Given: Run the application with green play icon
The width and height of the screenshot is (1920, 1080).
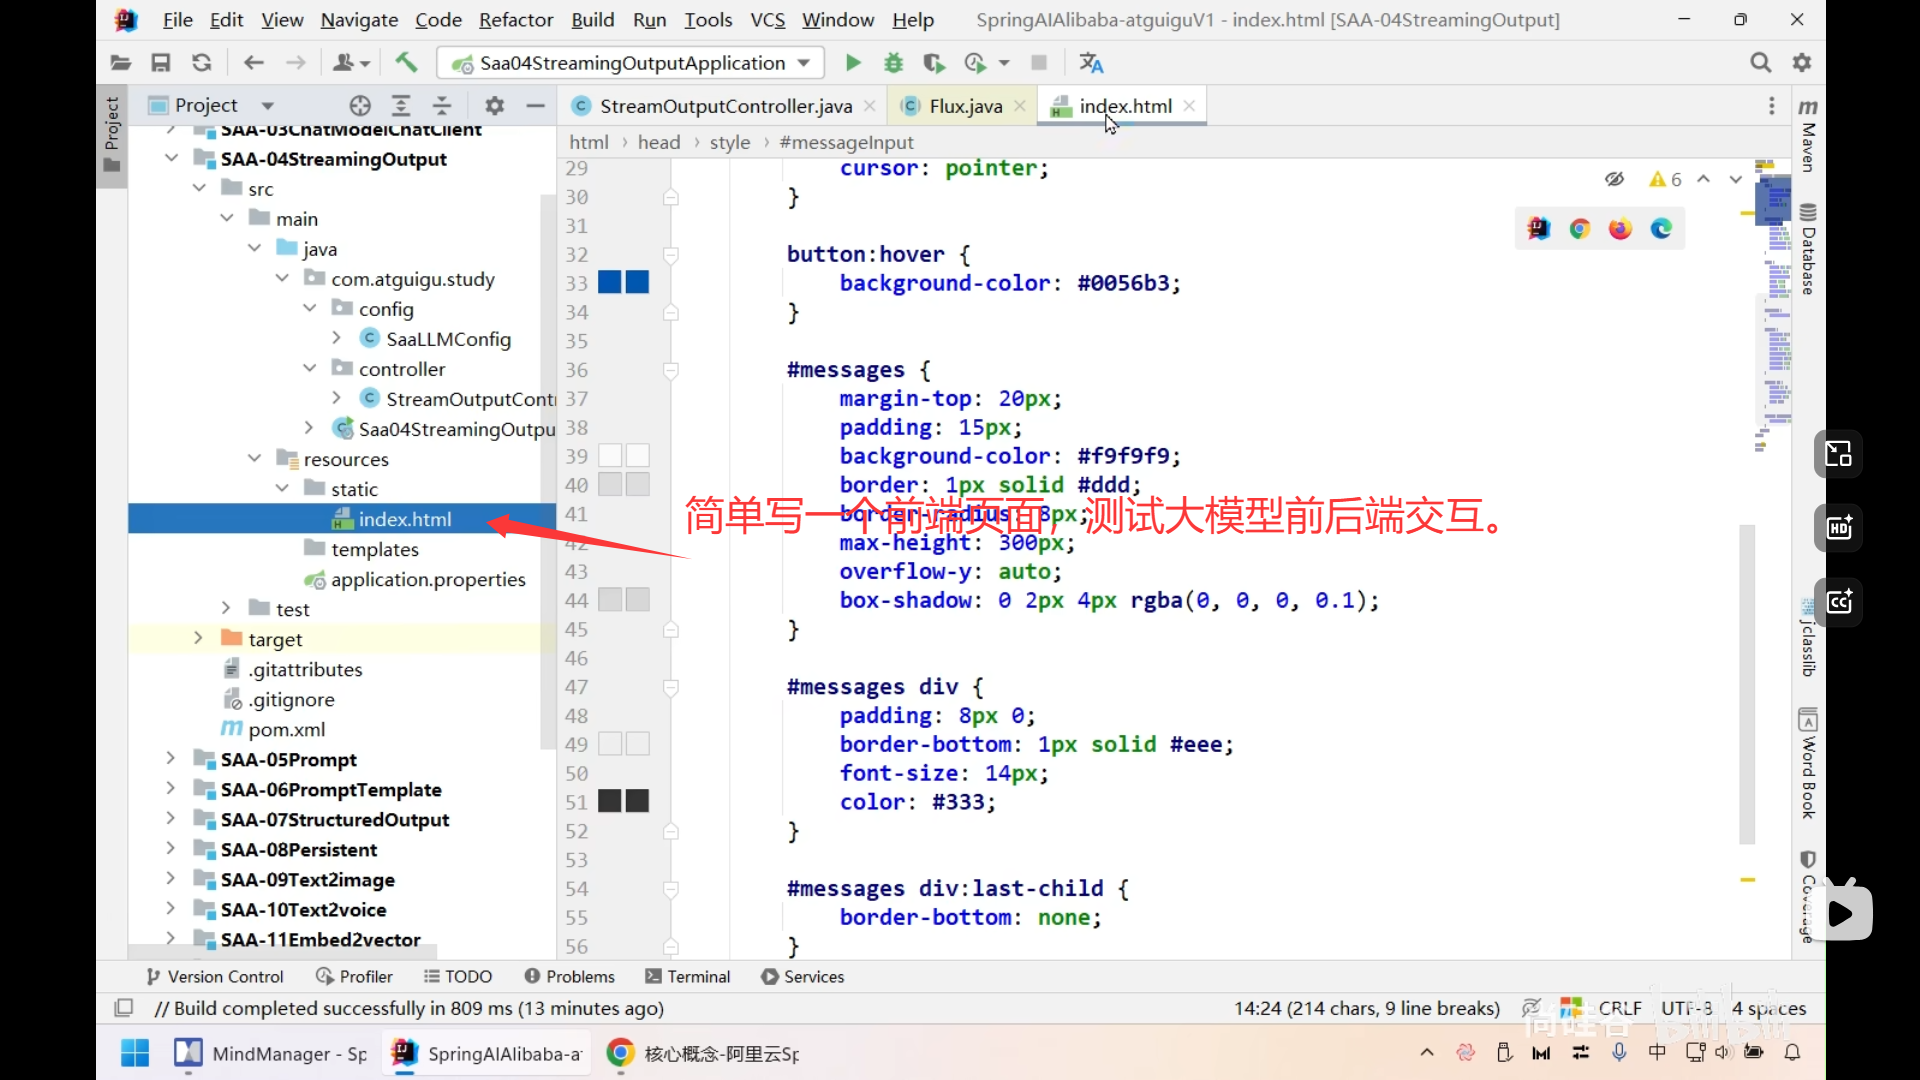Looking at the screenshot, I should 853,63.
